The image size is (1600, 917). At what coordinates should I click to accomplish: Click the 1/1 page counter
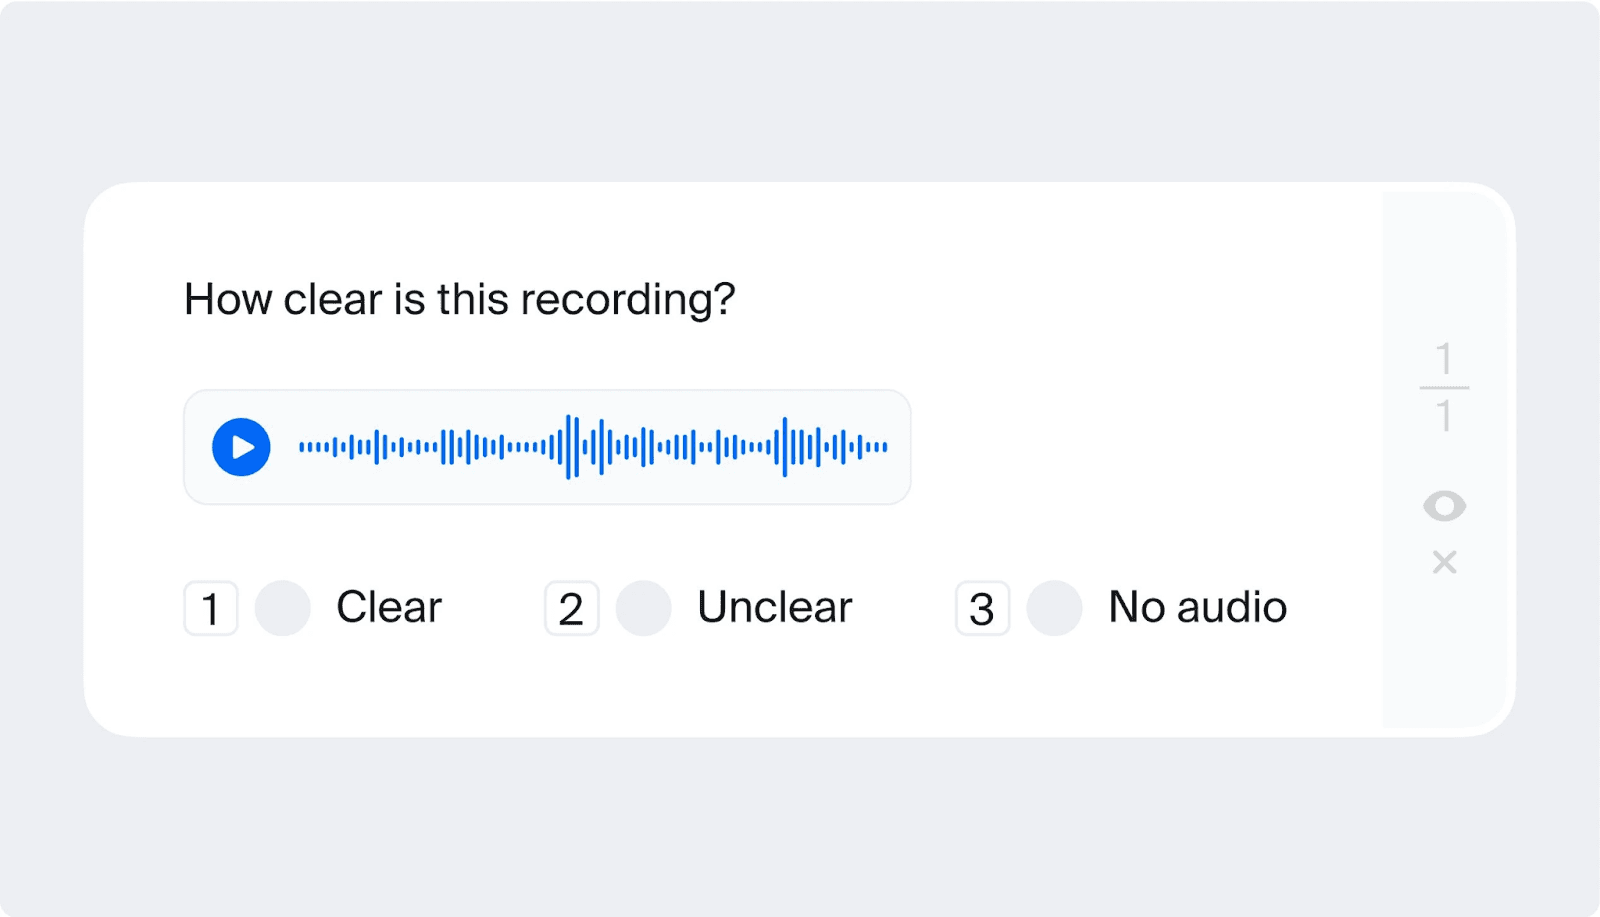coord(1445,387)
